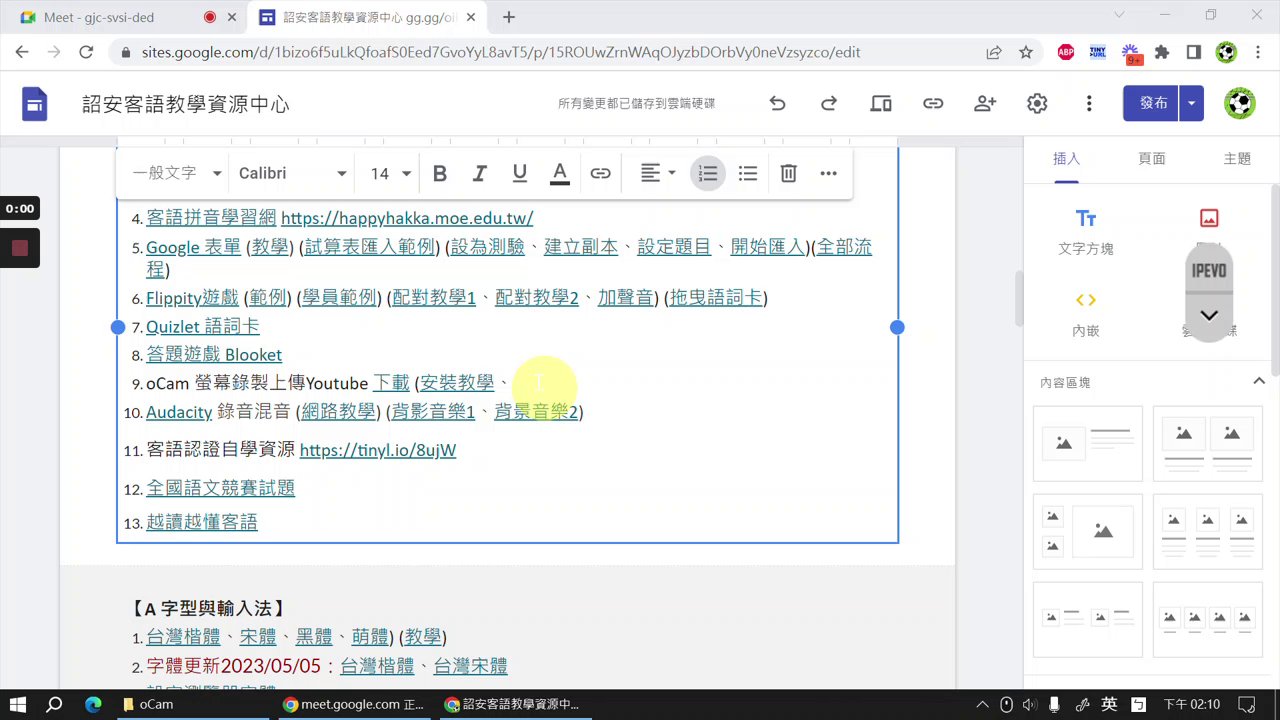Image resolution: width=1280 pixels, height=720 pixels.
Task: Click the site title 詔安客語教學資源中心
Action: [186, 104]
